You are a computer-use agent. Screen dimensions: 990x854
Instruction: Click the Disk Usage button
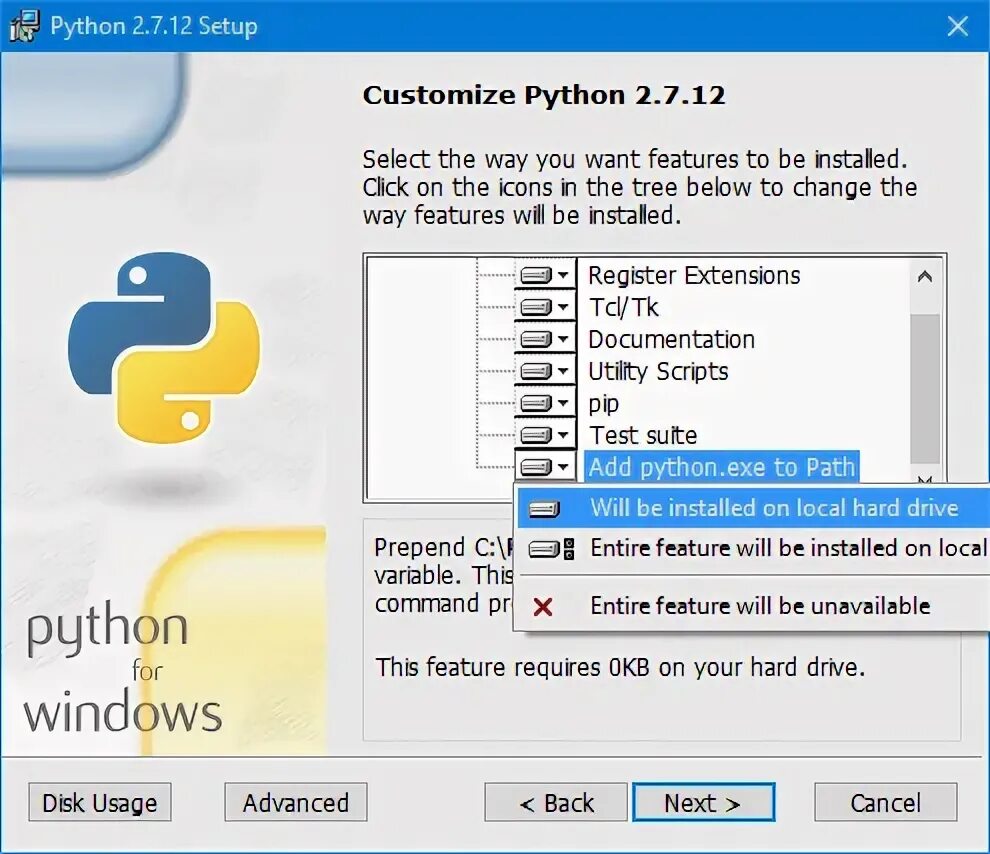click(100, 803)
